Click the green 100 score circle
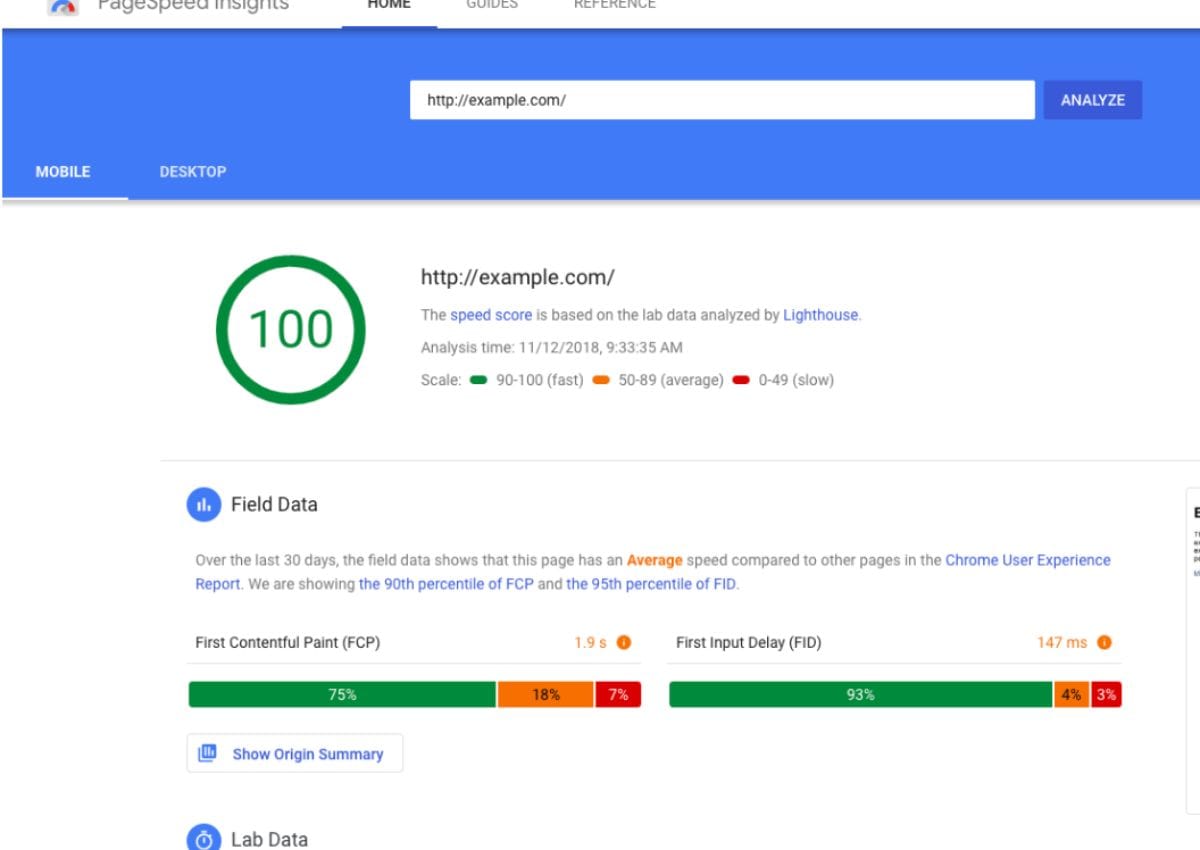The height and width of the screenshot is (850, 1200). click(x=290, y=330)
